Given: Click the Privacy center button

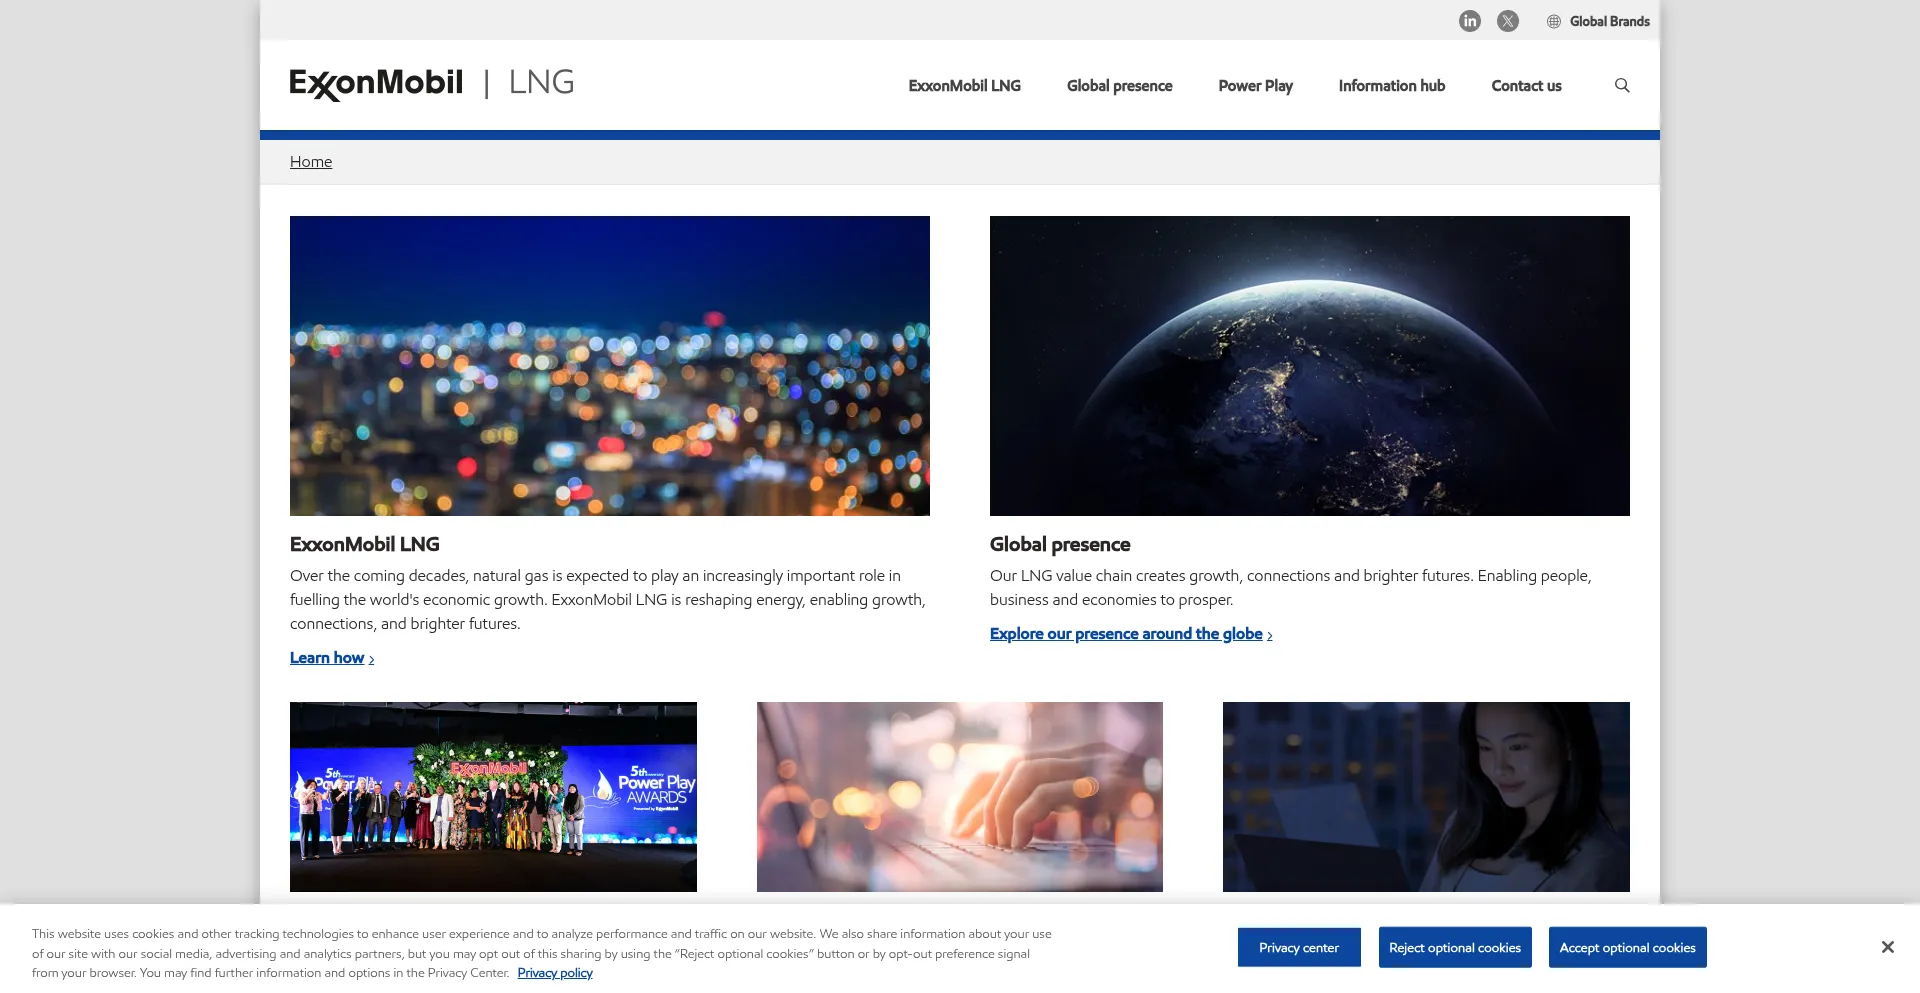Looking at the screenshot, I should pyautogui.click(x=1299, y=948).
